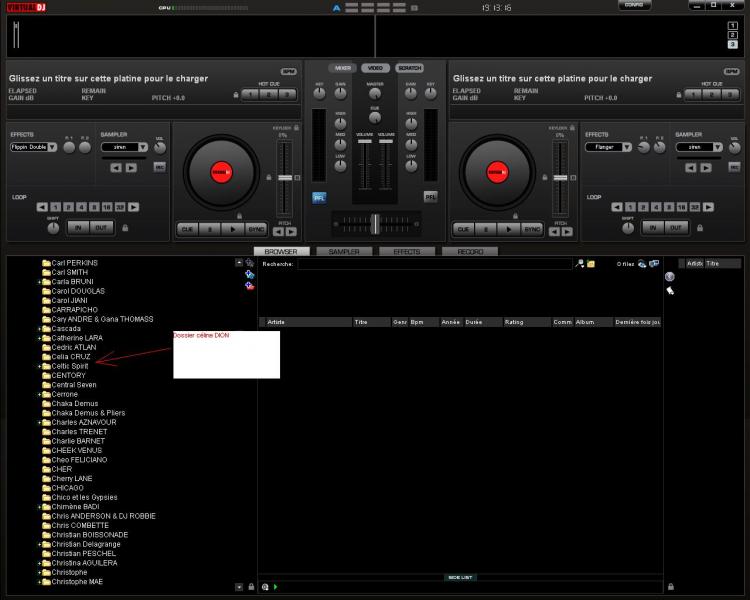Click the loop OUT button on left deck
Screen dimensions: 750x600
tap(102, 227)
